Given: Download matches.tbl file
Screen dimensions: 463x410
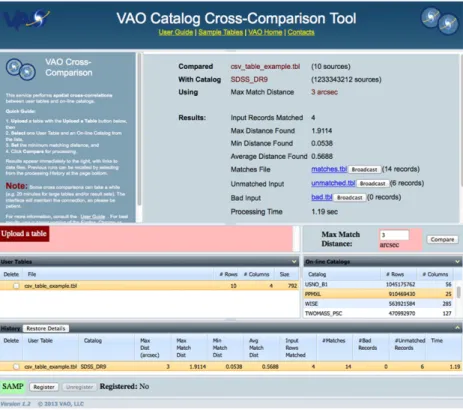Looking at the screenshot, I should click(x=329, y=169).
